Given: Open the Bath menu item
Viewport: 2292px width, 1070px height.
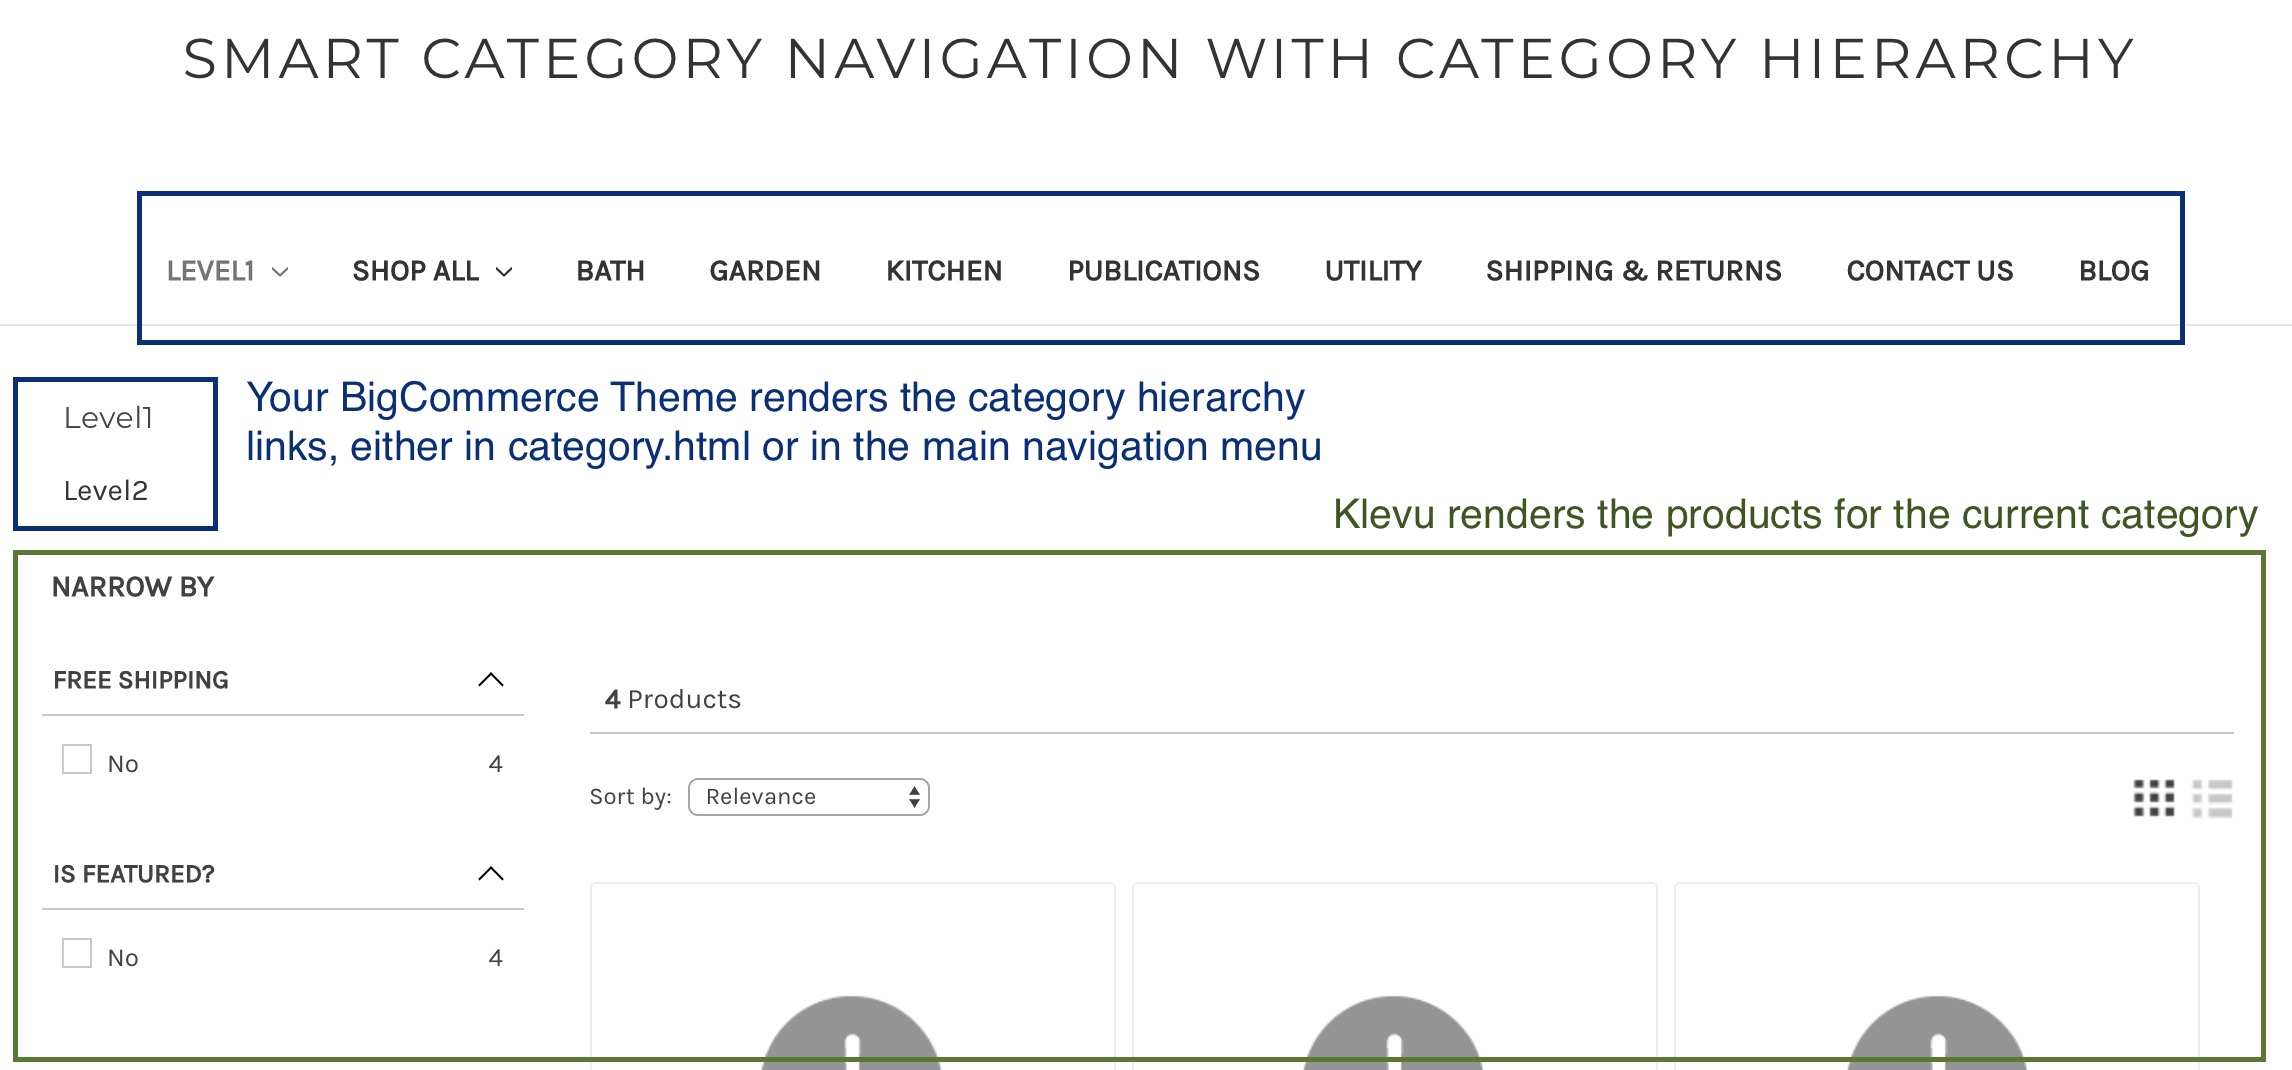Looking at the screenshot, I should point(610,271).
